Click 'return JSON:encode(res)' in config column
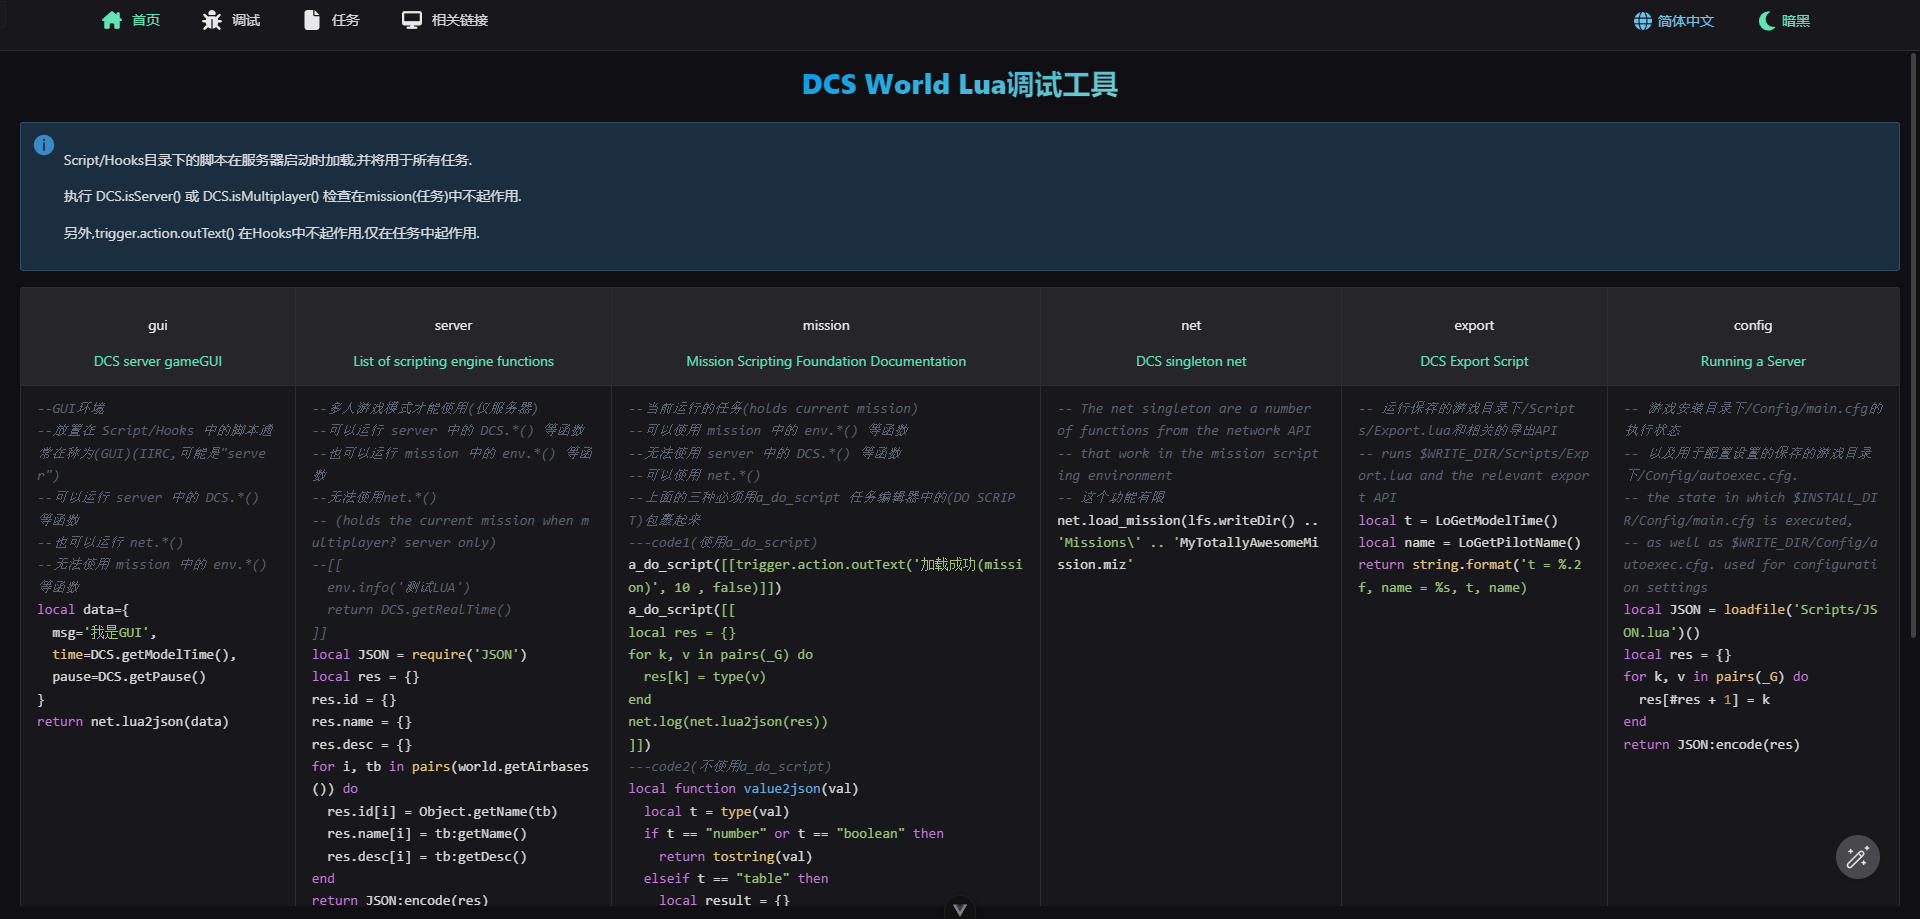 [1712, 745]
